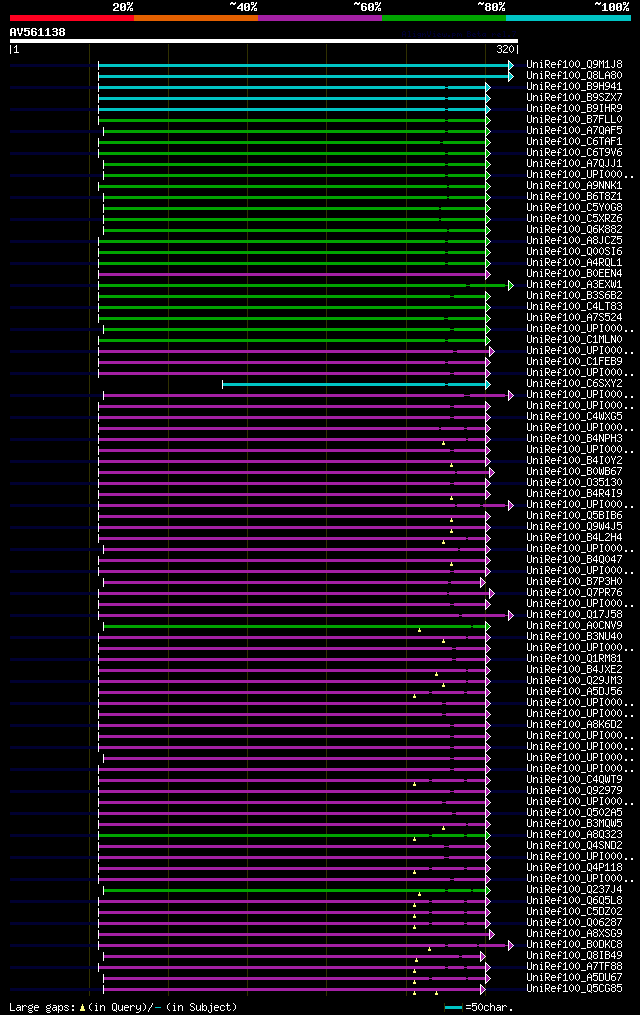Select hit label UniRef100_A7QAF5
640x1015 pixels.
[x=574, y=131]
